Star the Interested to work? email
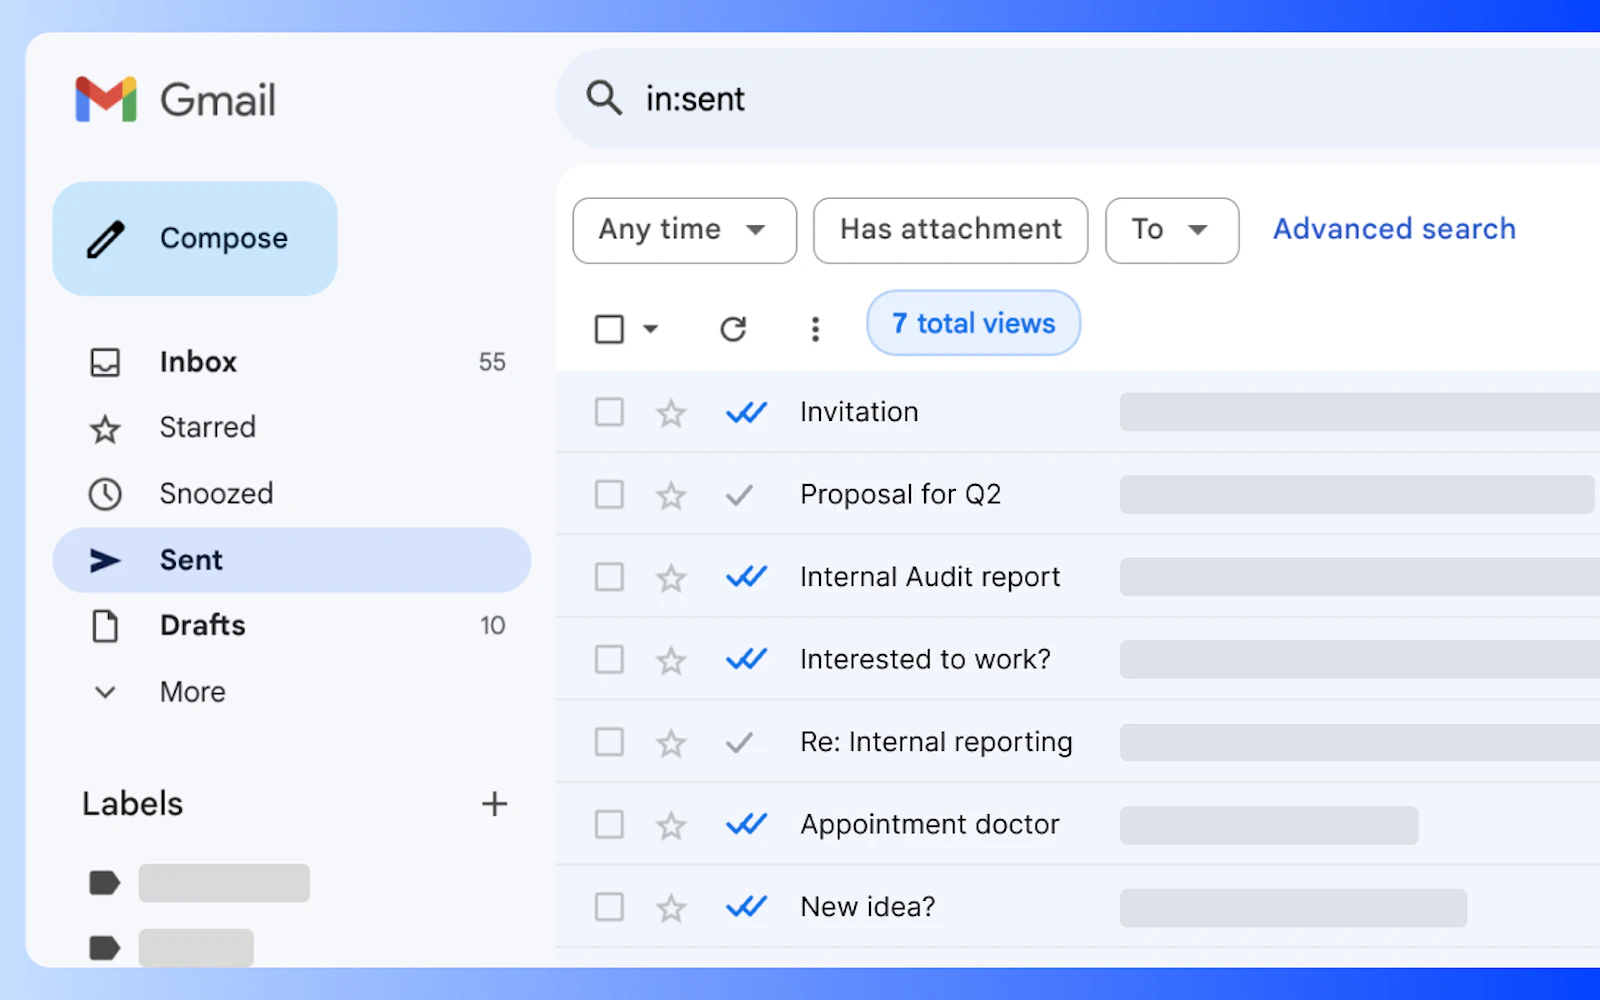 click(x=671, y=660)
